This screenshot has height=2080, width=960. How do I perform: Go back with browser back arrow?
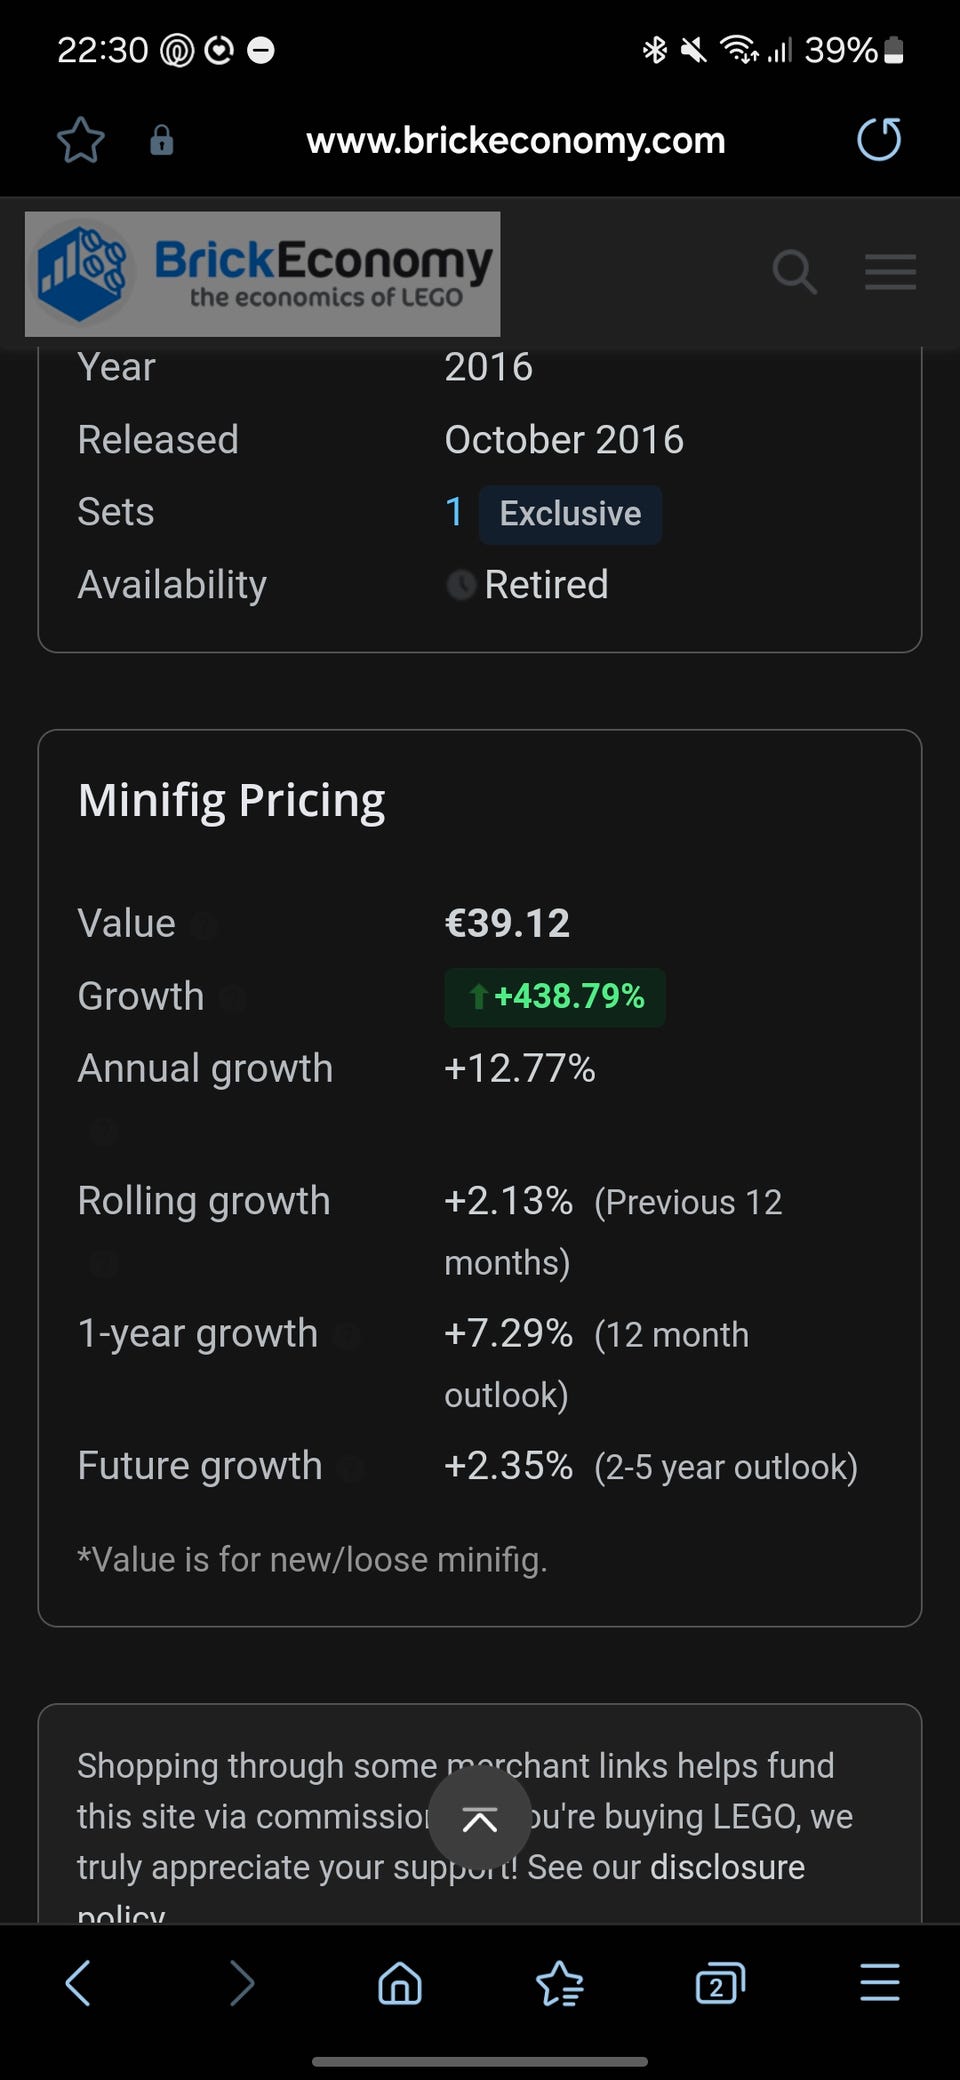[78, 1982]
